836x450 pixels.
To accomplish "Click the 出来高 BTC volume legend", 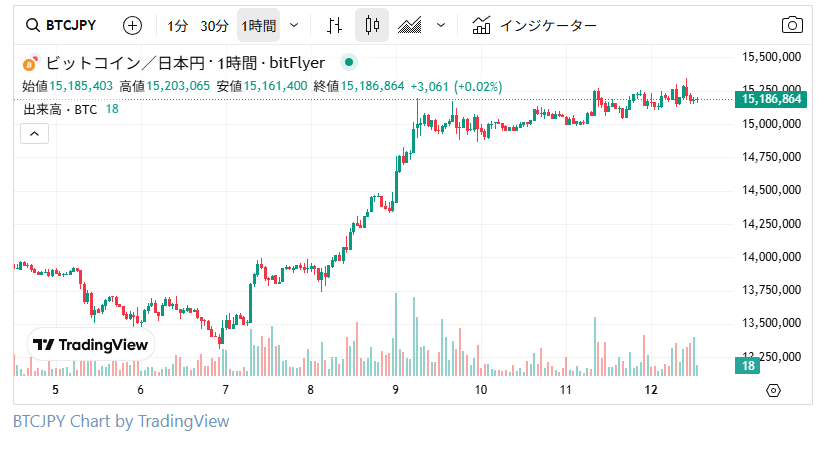I will tap(60, 109).
